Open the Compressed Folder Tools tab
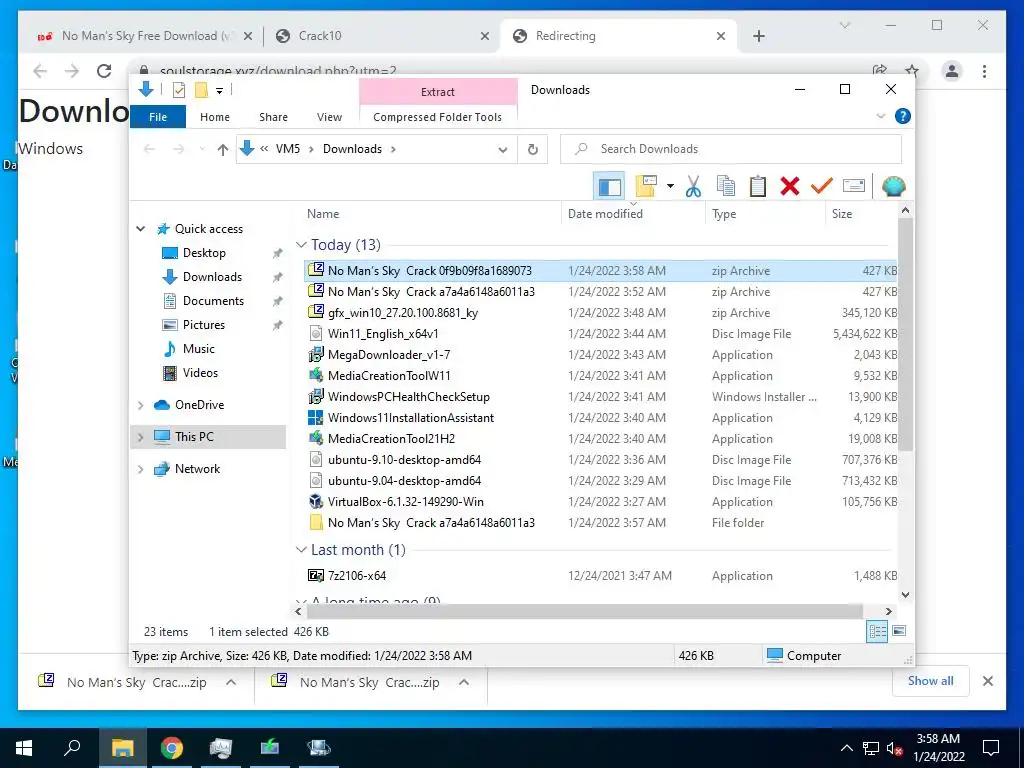Viewport: 1024px width, 768px height. [x=438, y=117]
